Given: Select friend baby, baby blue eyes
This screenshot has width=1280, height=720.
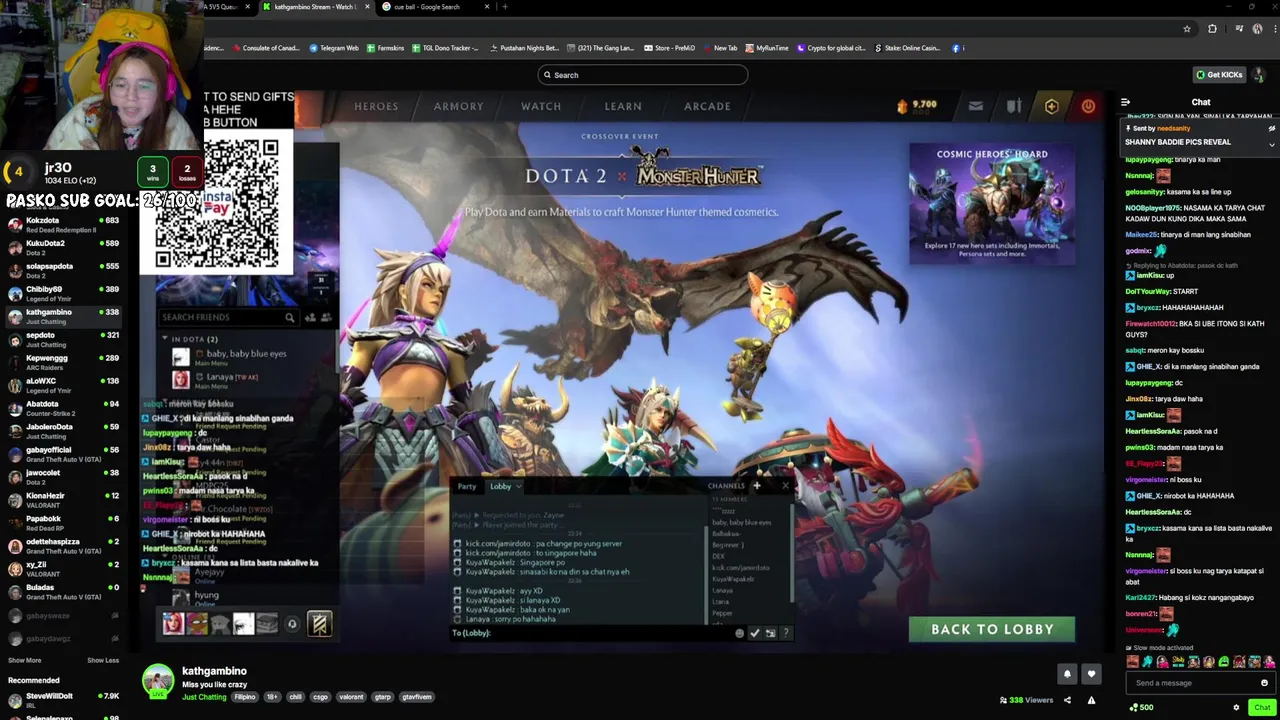Looking at the screenshot, I should click(245, 356).
